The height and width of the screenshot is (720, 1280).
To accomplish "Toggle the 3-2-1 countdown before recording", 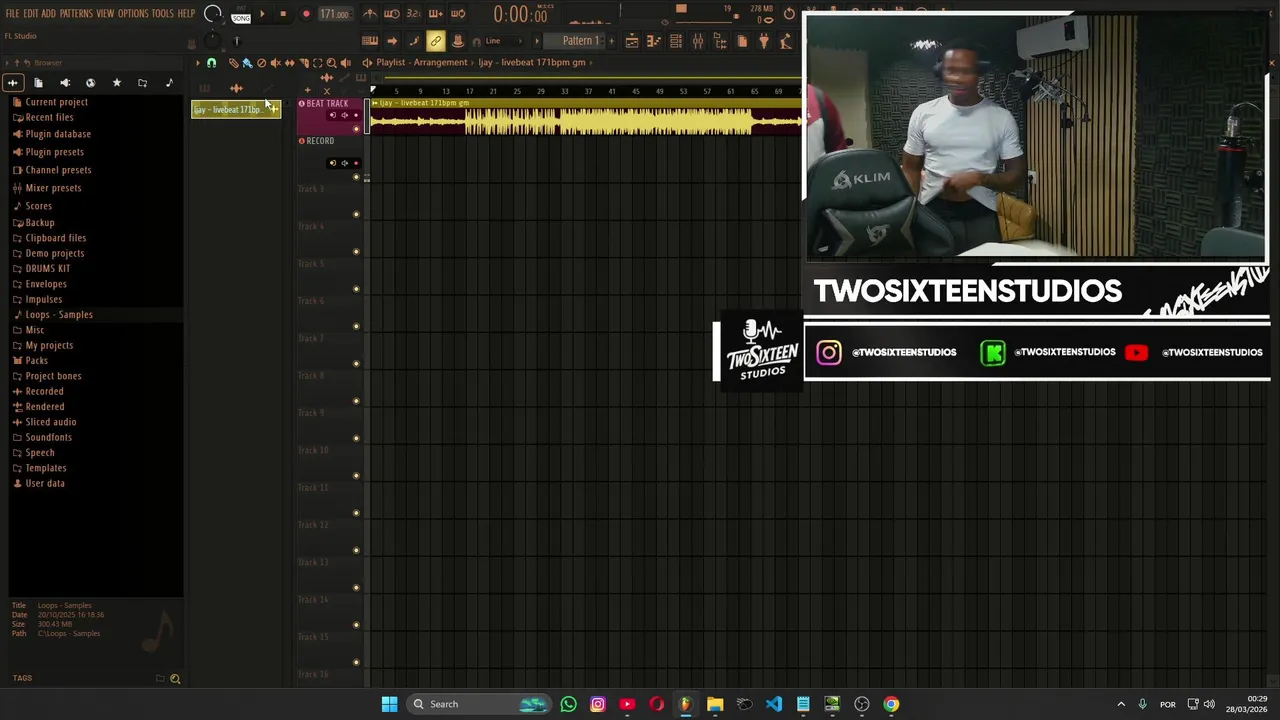I will pyautogui.click(x=413, y=14).
